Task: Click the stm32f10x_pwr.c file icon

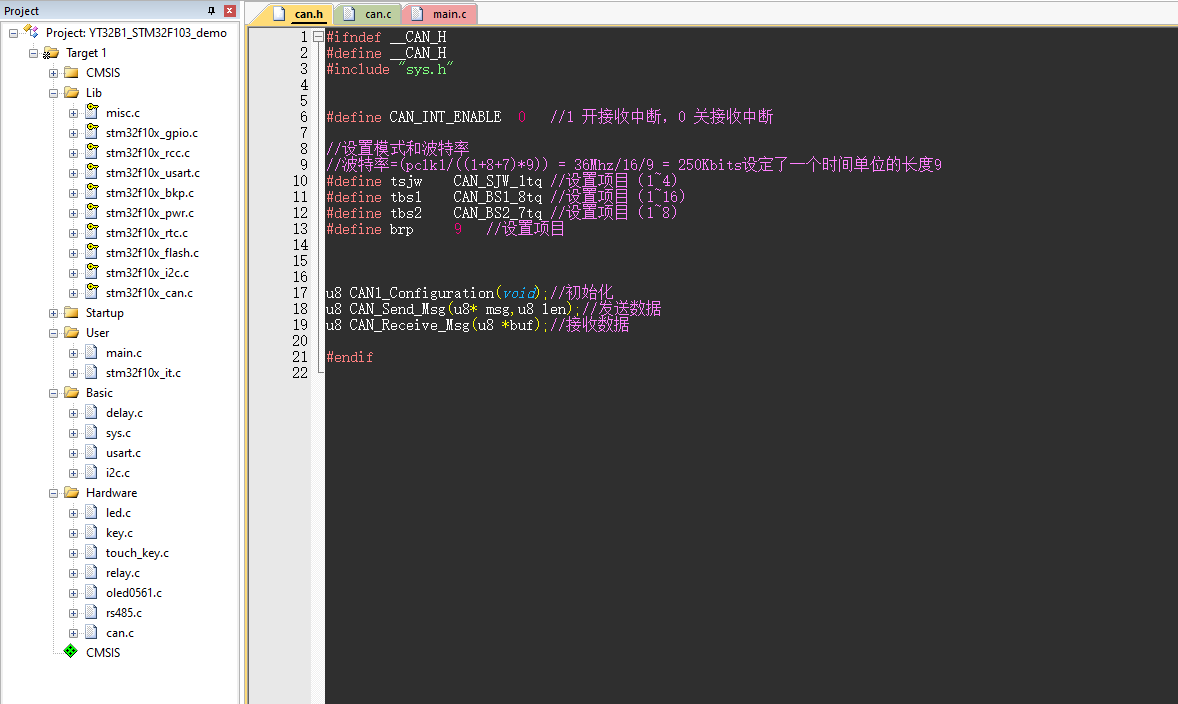Action: click(92, 211)
